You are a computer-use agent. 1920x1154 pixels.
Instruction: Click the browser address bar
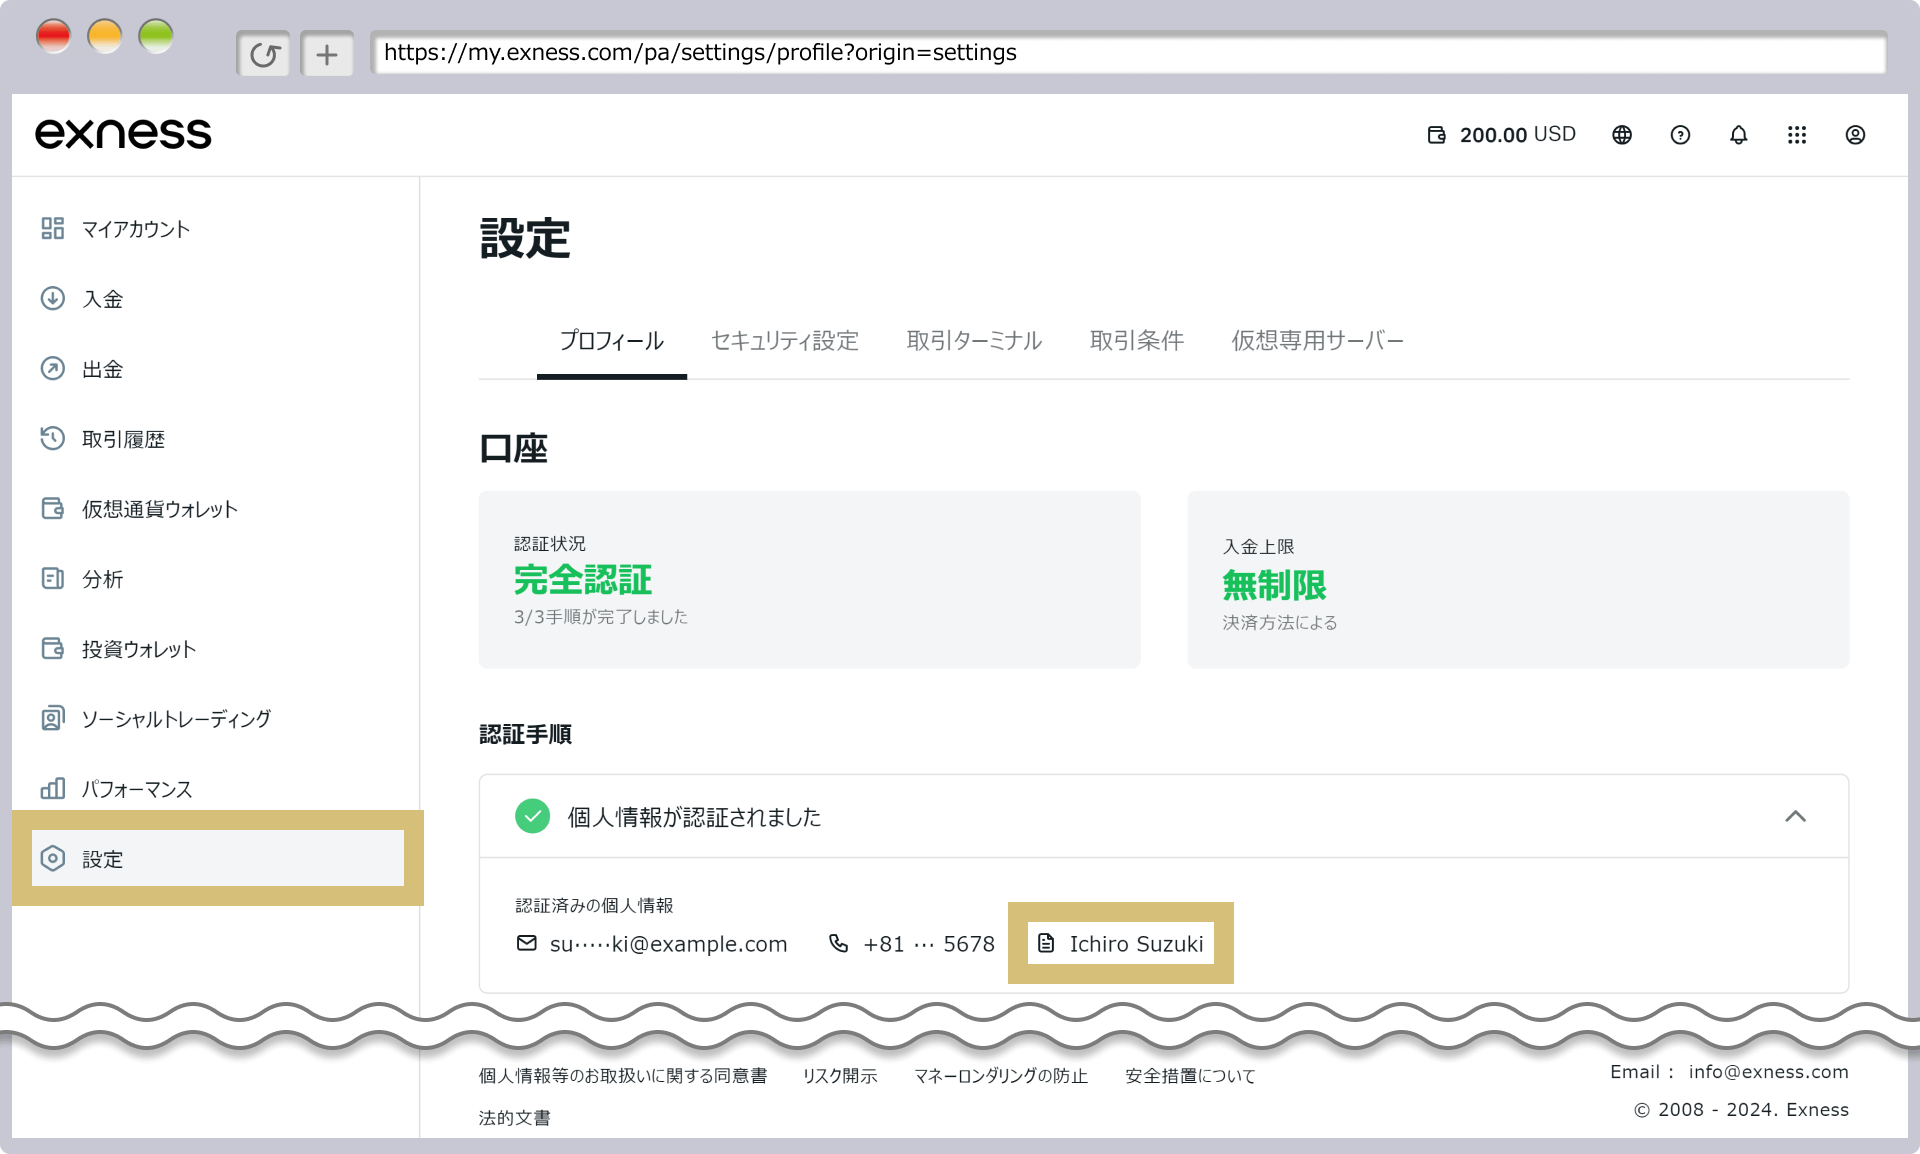tap(1129, 53)
